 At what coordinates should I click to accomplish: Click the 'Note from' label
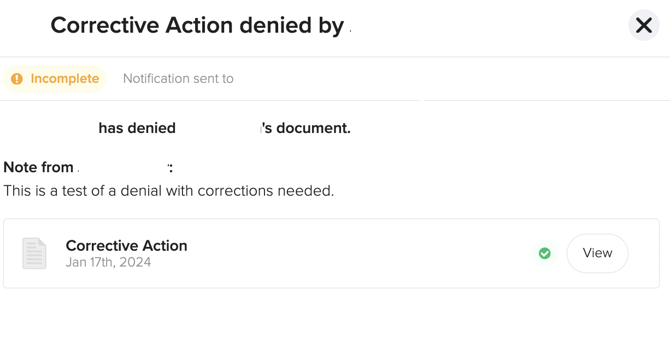(x=38, y=167)
